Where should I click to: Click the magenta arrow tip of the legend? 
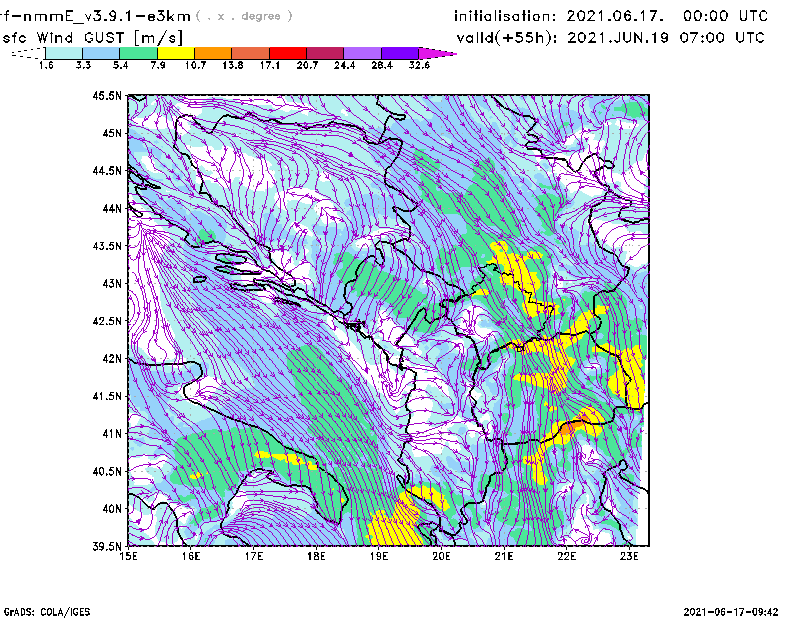pos(437,53)
